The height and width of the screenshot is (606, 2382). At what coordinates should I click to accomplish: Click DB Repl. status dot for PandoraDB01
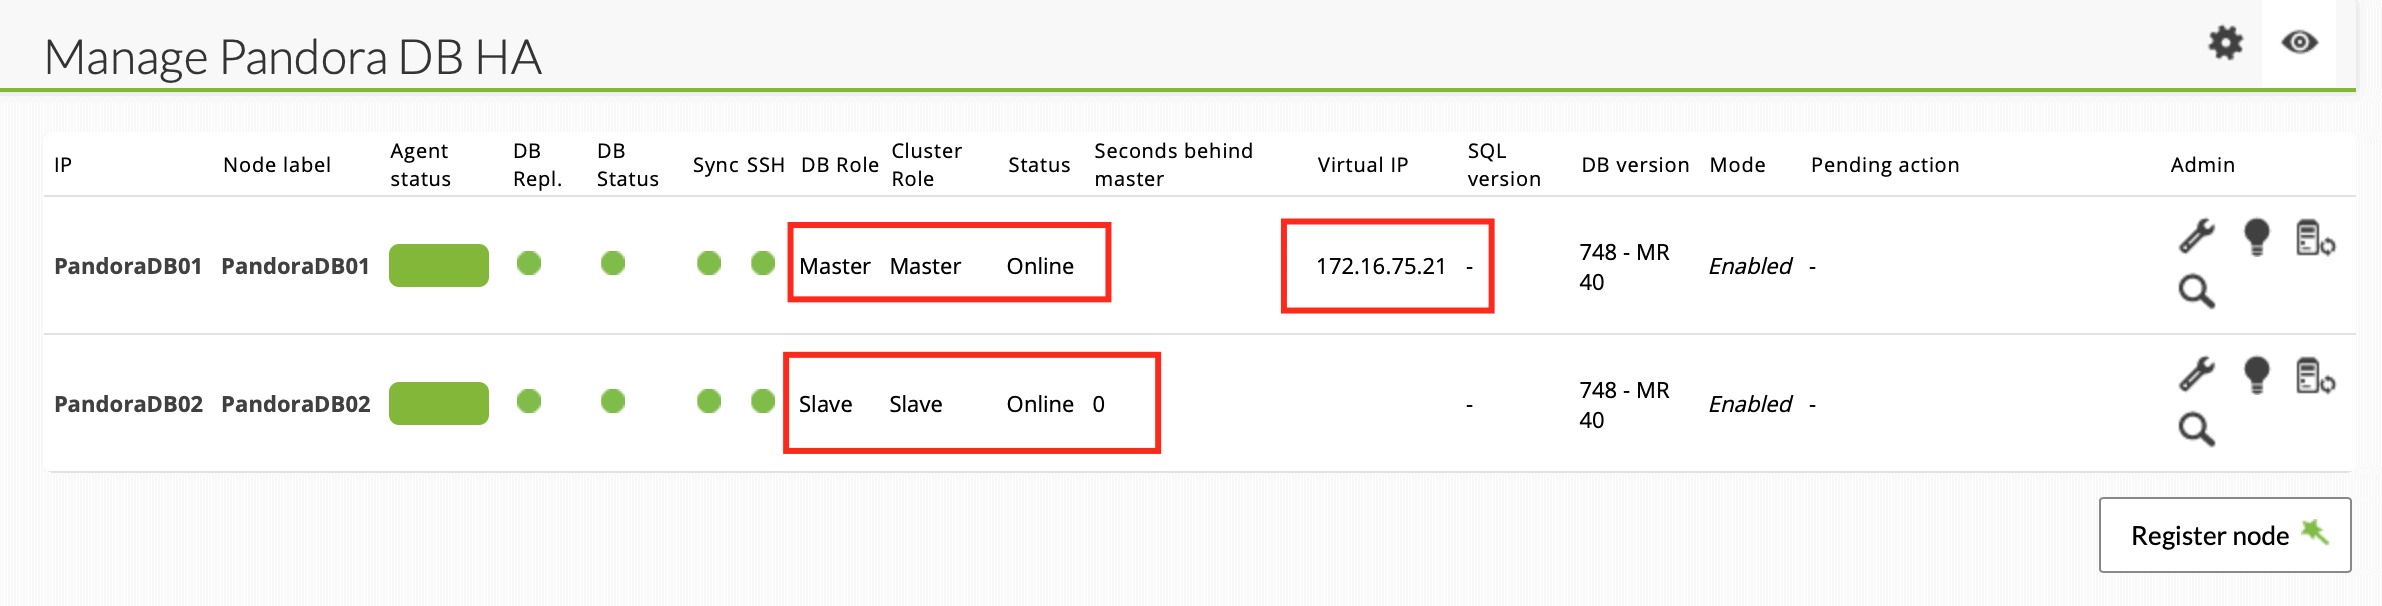coord(529,263)
